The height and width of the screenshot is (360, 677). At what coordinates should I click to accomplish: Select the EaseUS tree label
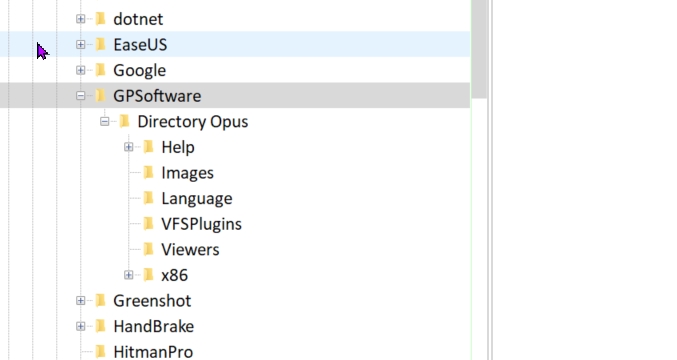point(140,44)
